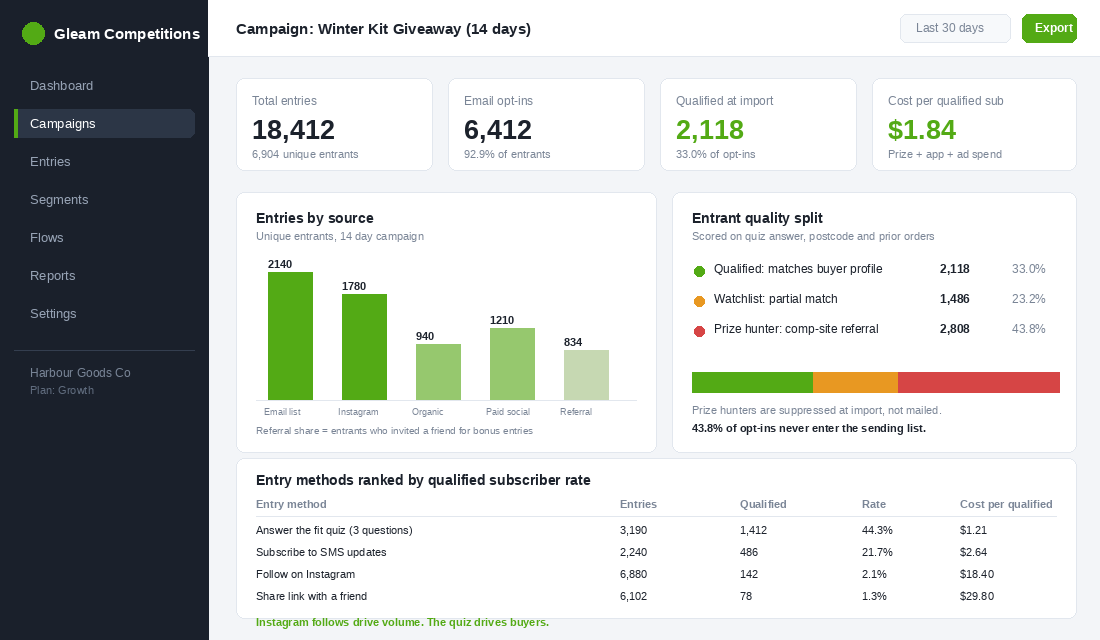
Task: Open the Last 30 days date range selector
Action: 955,28
